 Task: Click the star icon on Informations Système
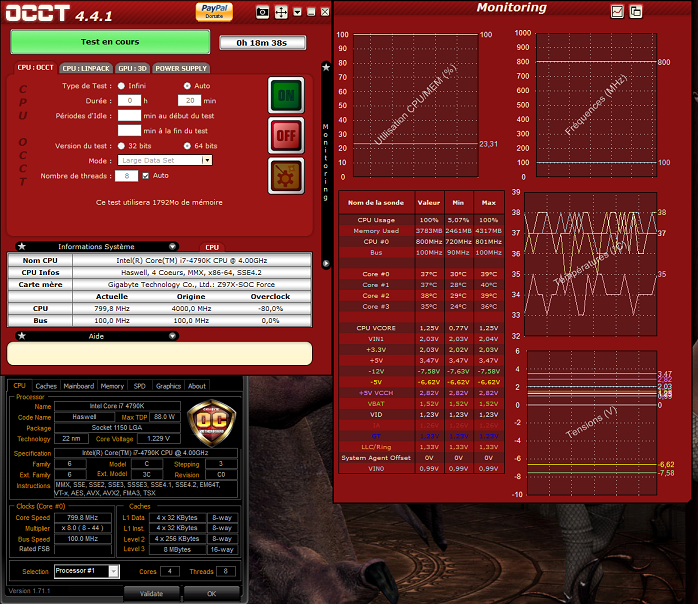coord(22,246)
